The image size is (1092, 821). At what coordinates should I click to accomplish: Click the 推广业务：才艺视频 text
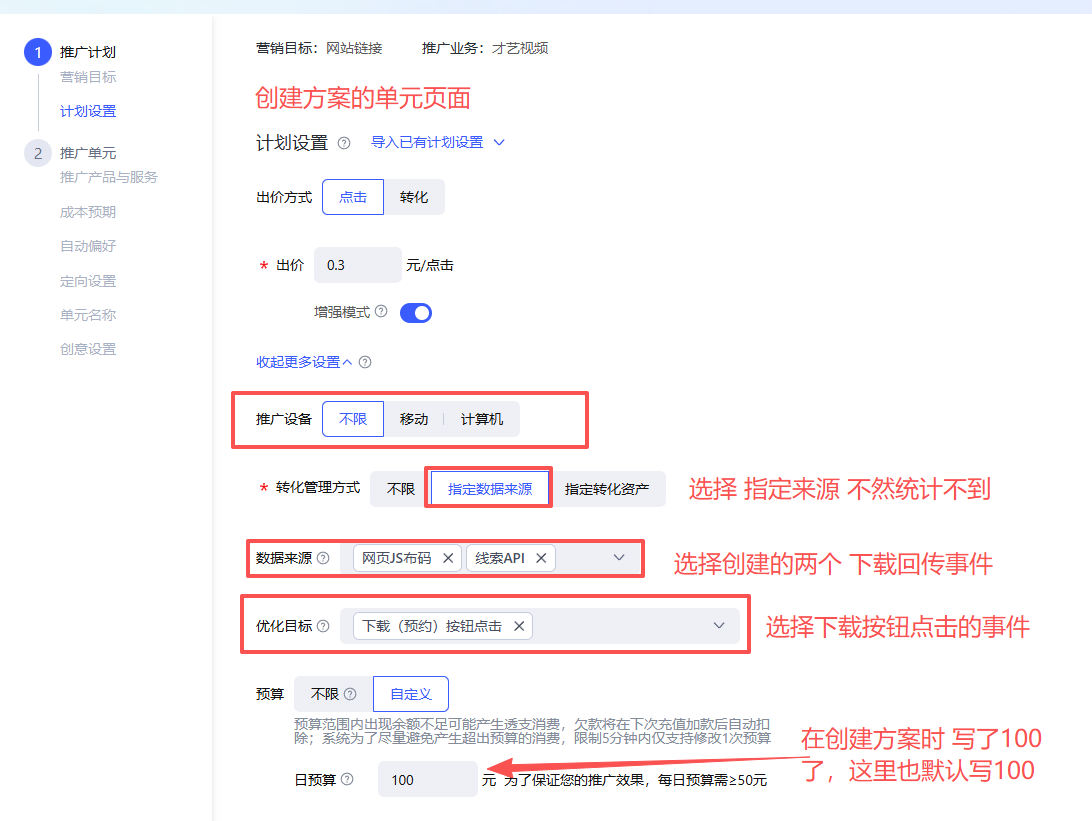tap(485, 48)
